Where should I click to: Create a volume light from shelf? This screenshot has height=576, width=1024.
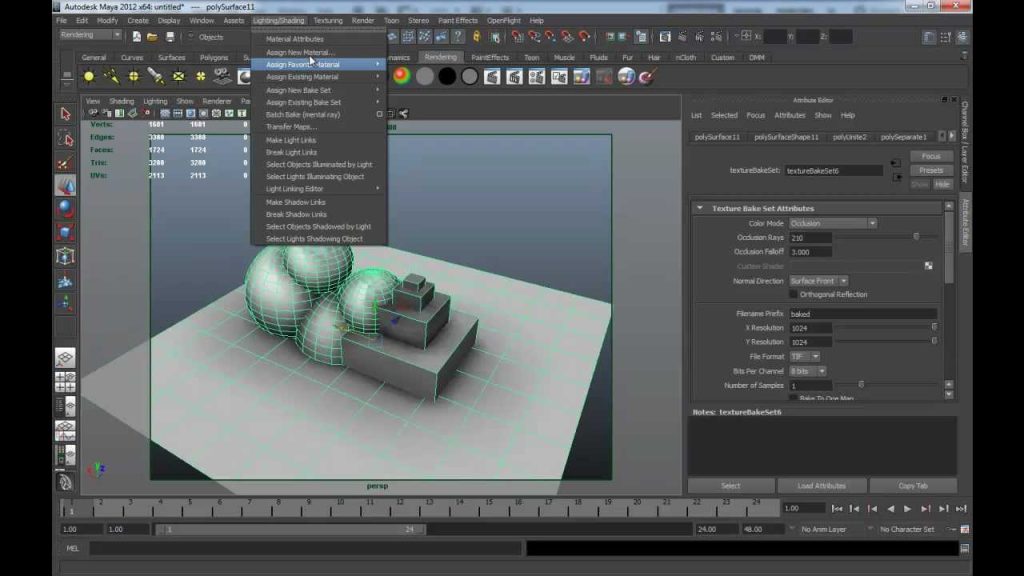pos(200,76)
